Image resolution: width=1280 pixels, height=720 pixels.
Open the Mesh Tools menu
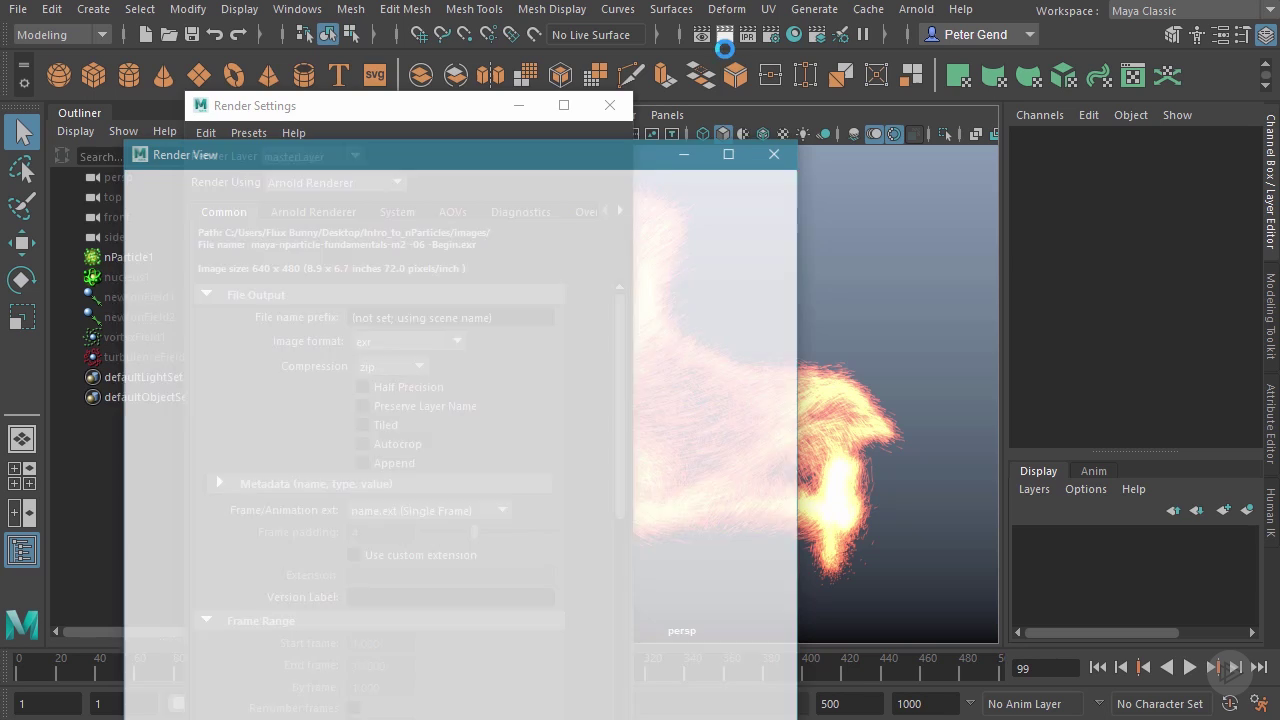(474, 9)
